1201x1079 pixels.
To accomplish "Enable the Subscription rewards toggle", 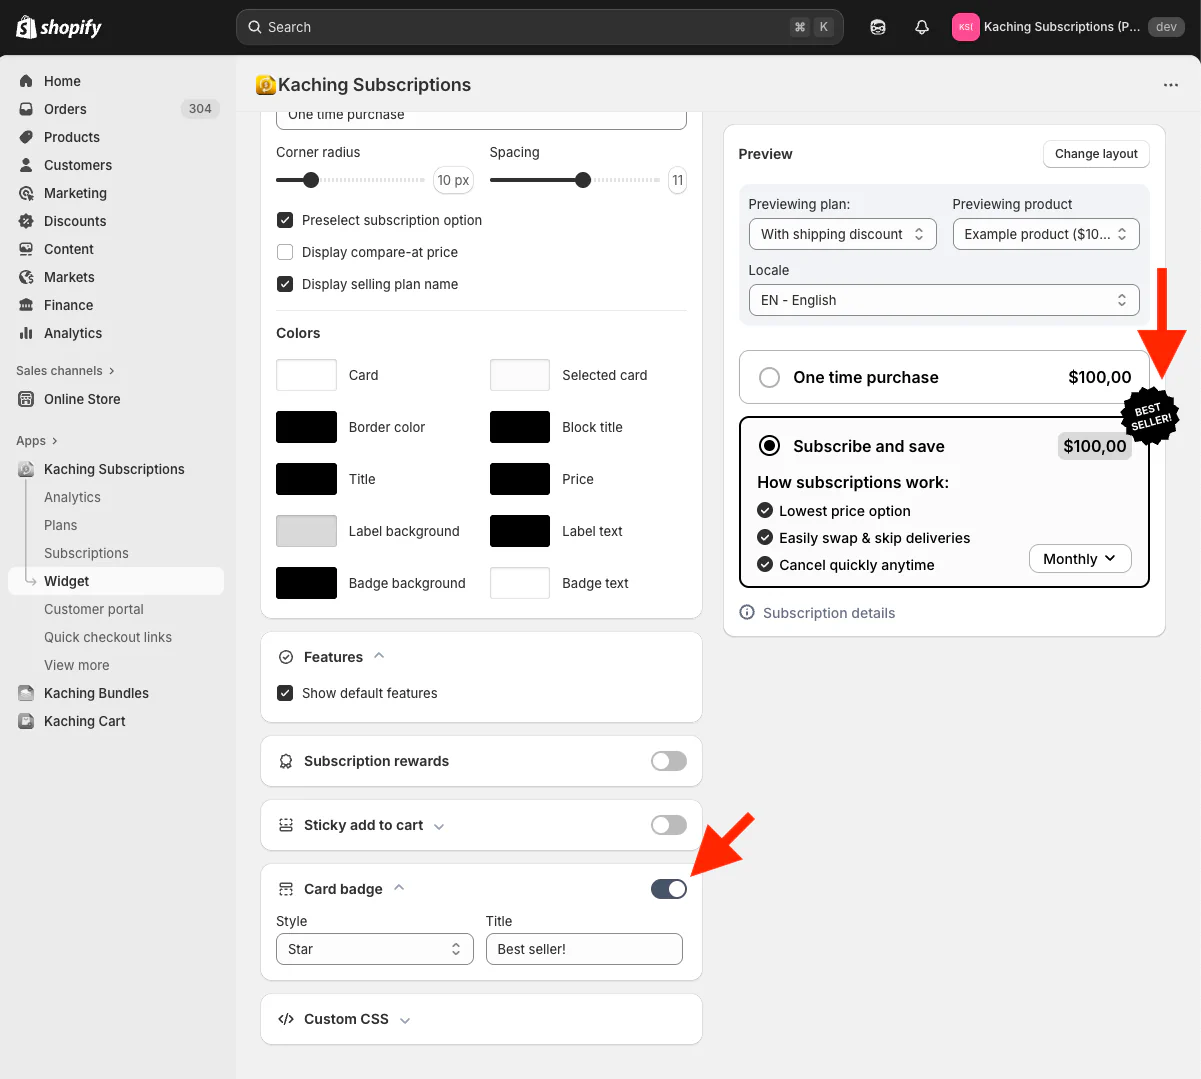I will pyautogui.click(x=669, y=761).
